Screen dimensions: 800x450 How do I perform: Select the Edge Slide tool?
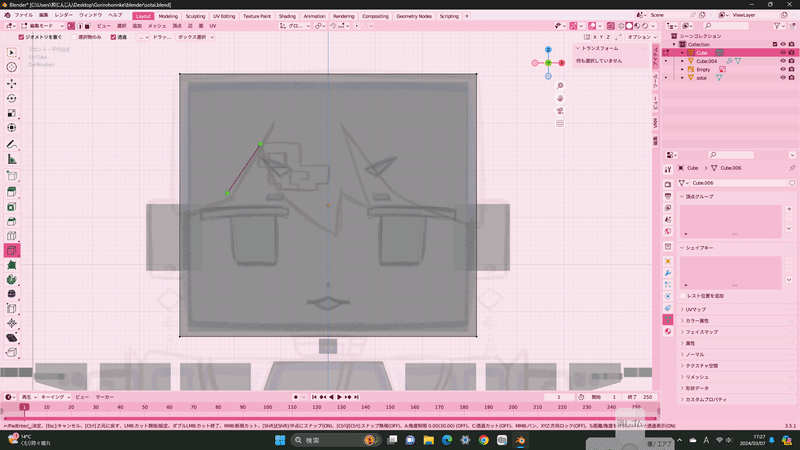pos(12,309)
